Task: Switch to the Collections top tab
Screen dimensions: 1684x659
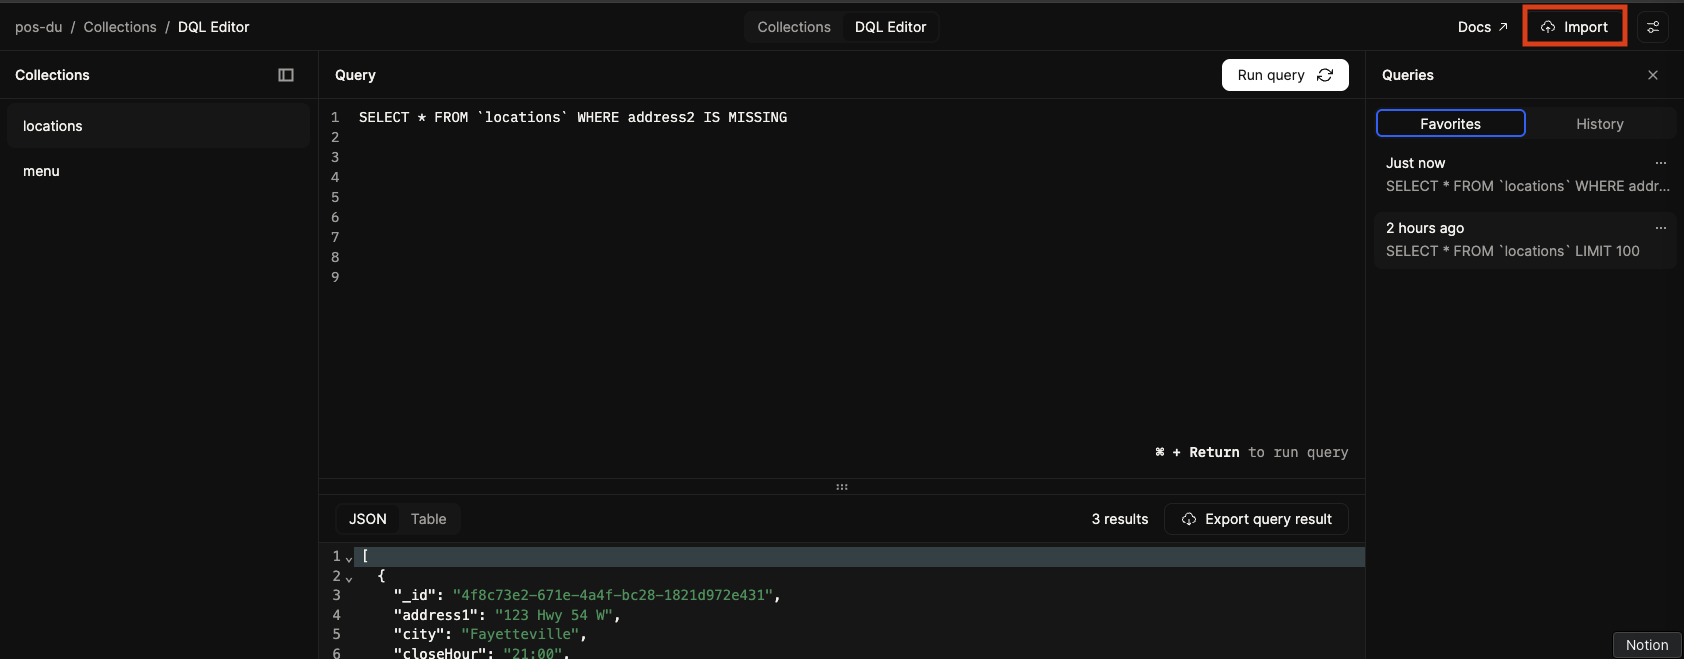Action: tap(794, 27)
